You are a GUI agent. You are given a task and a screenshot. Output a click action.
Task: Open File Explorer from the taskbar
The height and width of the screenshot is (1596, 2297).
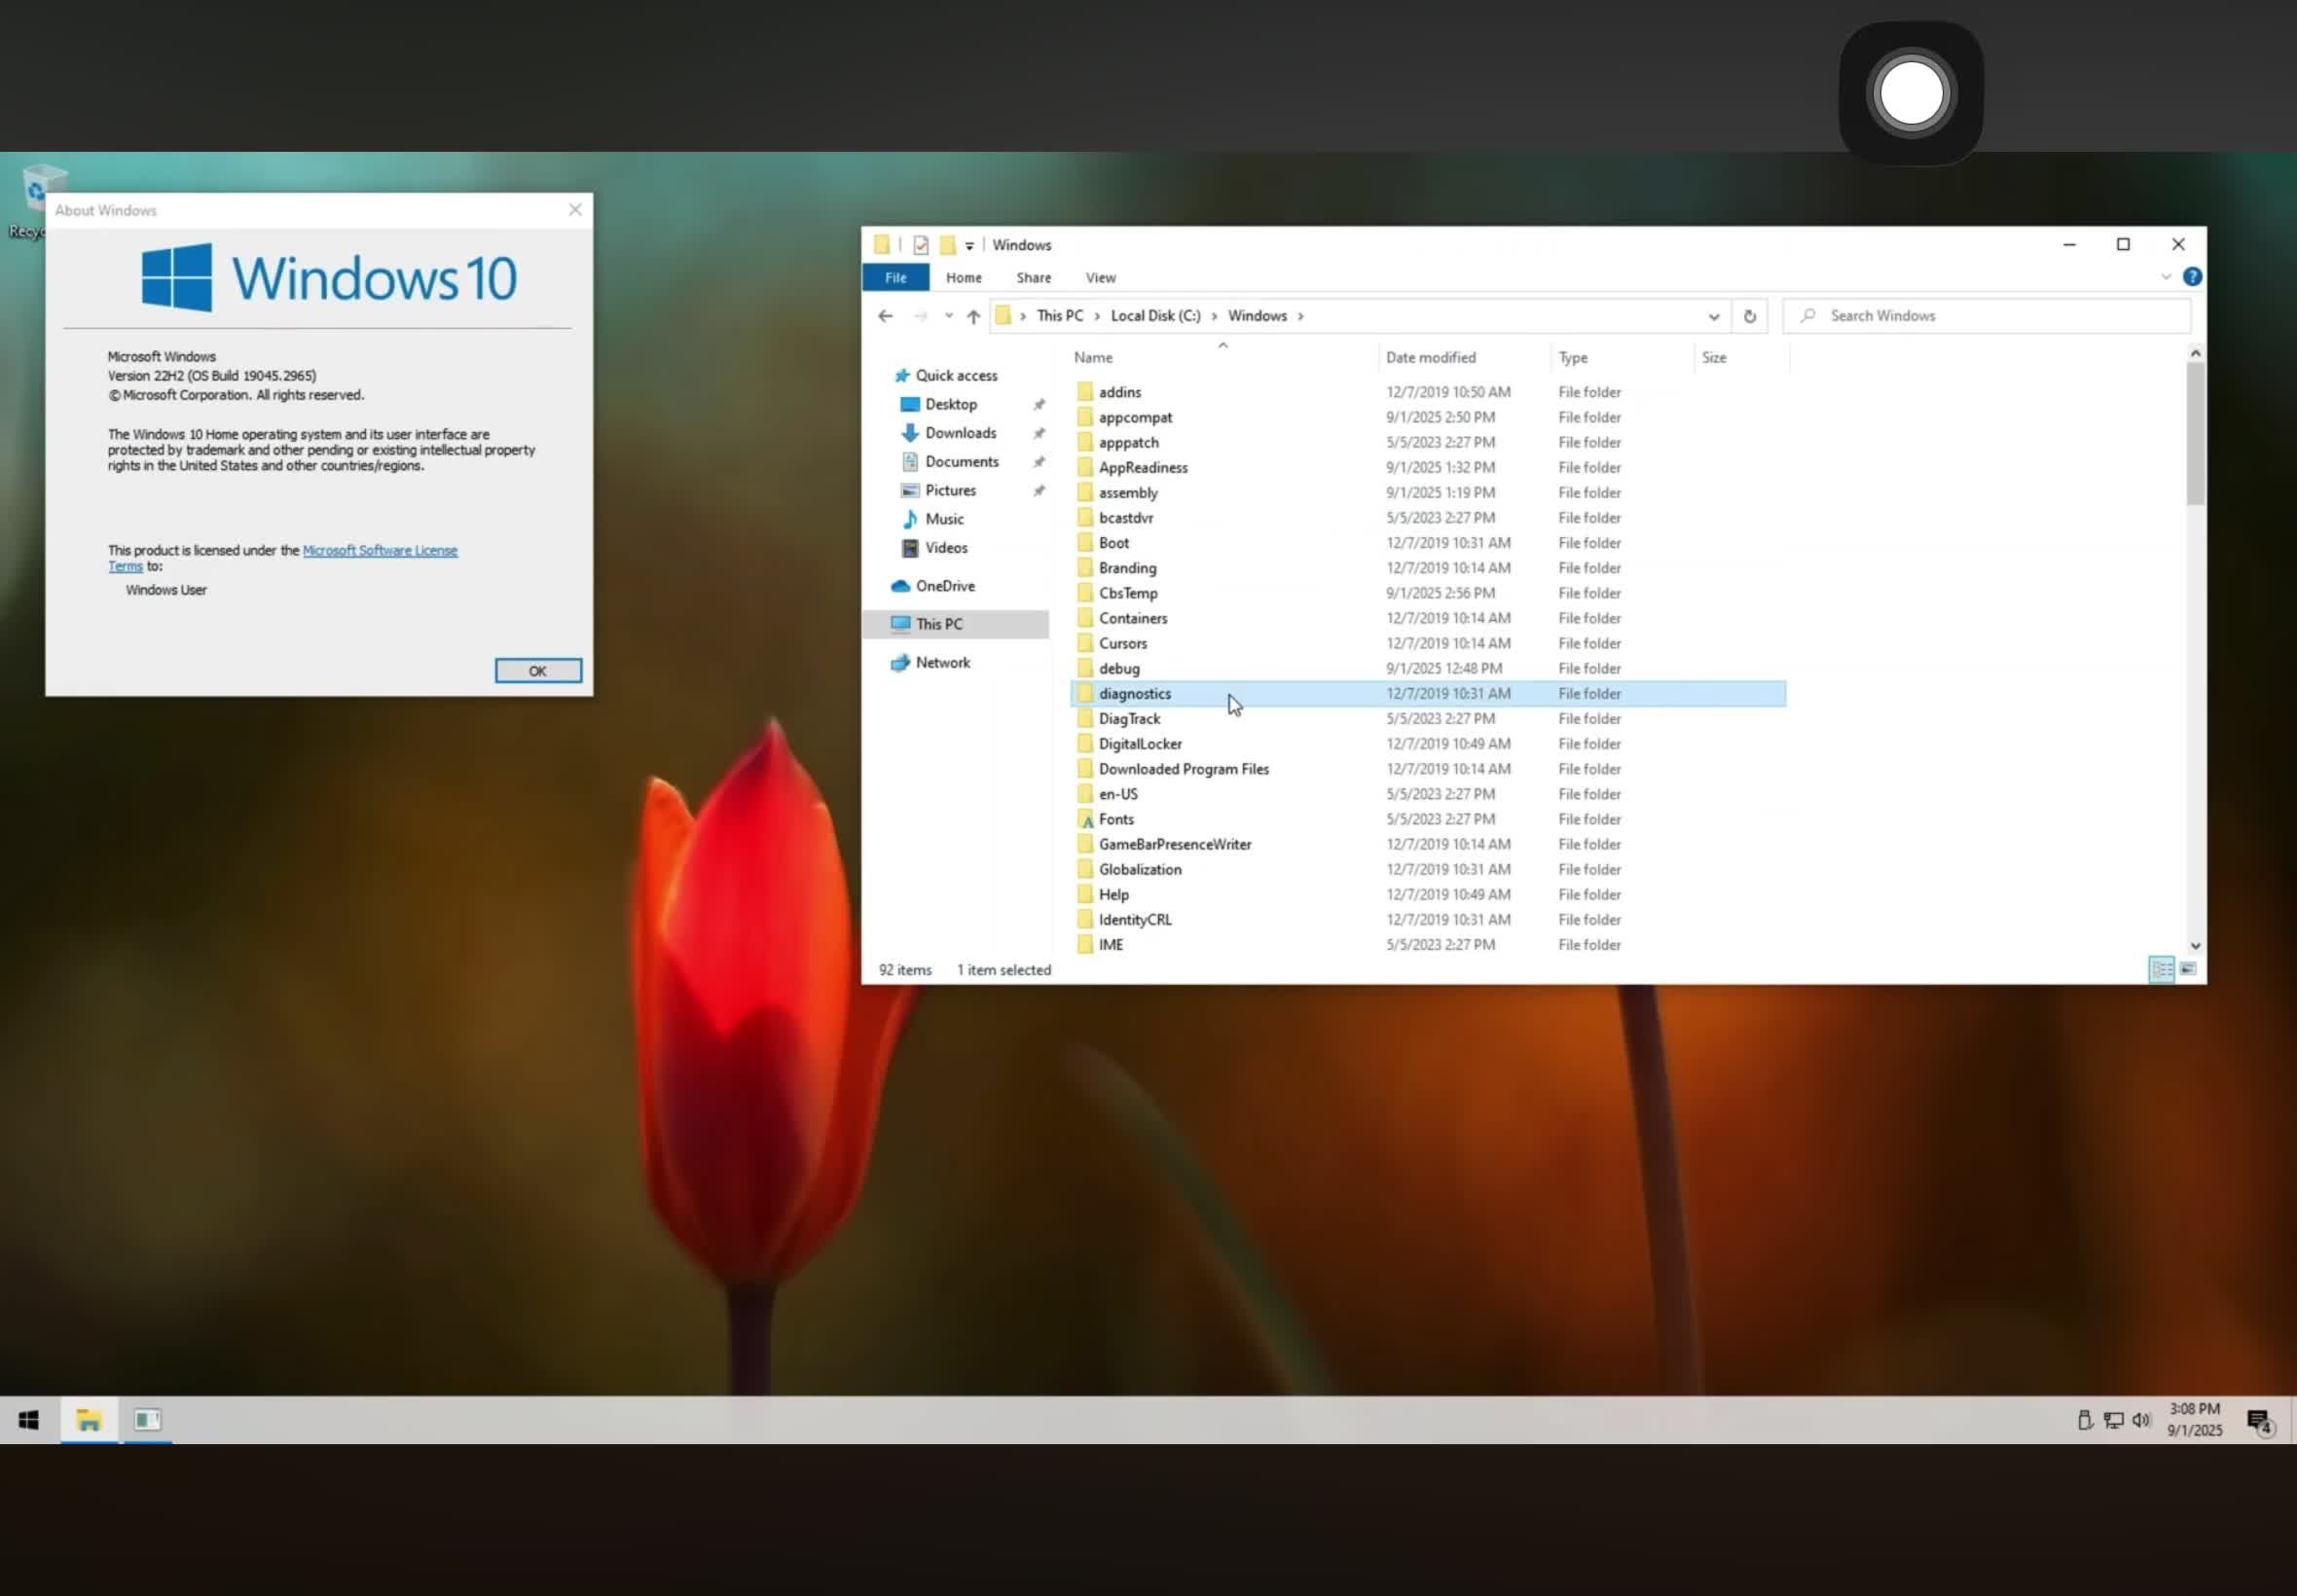(x=88, y=1419)
